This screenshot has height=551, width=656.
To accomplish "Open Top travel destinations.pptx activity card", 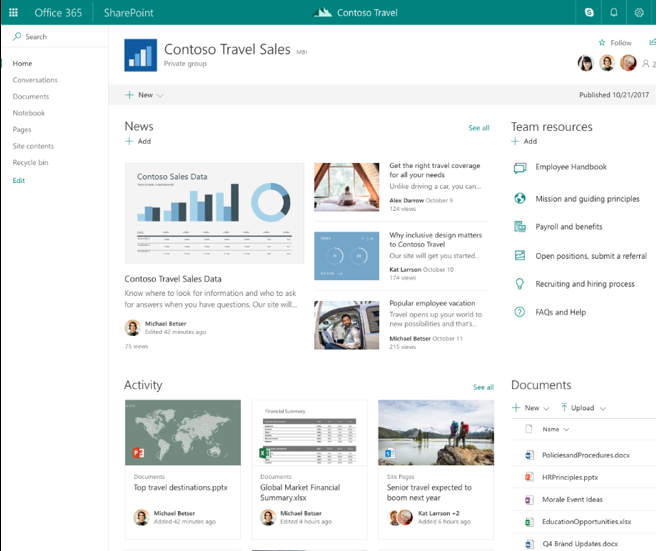I will [182, 433].
